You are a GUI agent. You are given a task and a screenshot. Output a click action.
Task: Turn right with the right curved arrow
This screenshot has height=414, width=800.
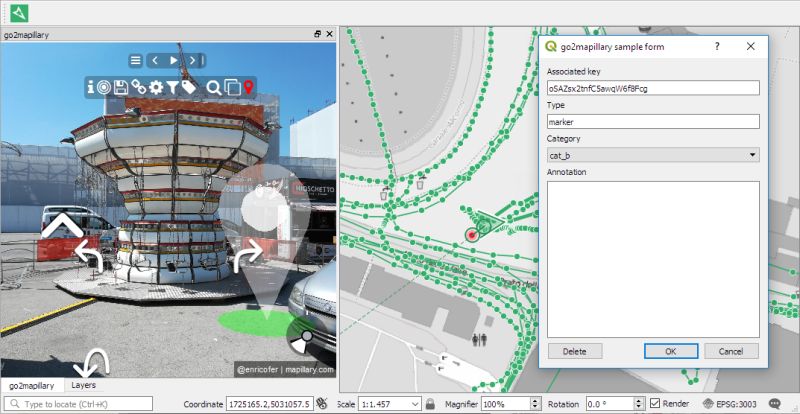pos(248,256)
